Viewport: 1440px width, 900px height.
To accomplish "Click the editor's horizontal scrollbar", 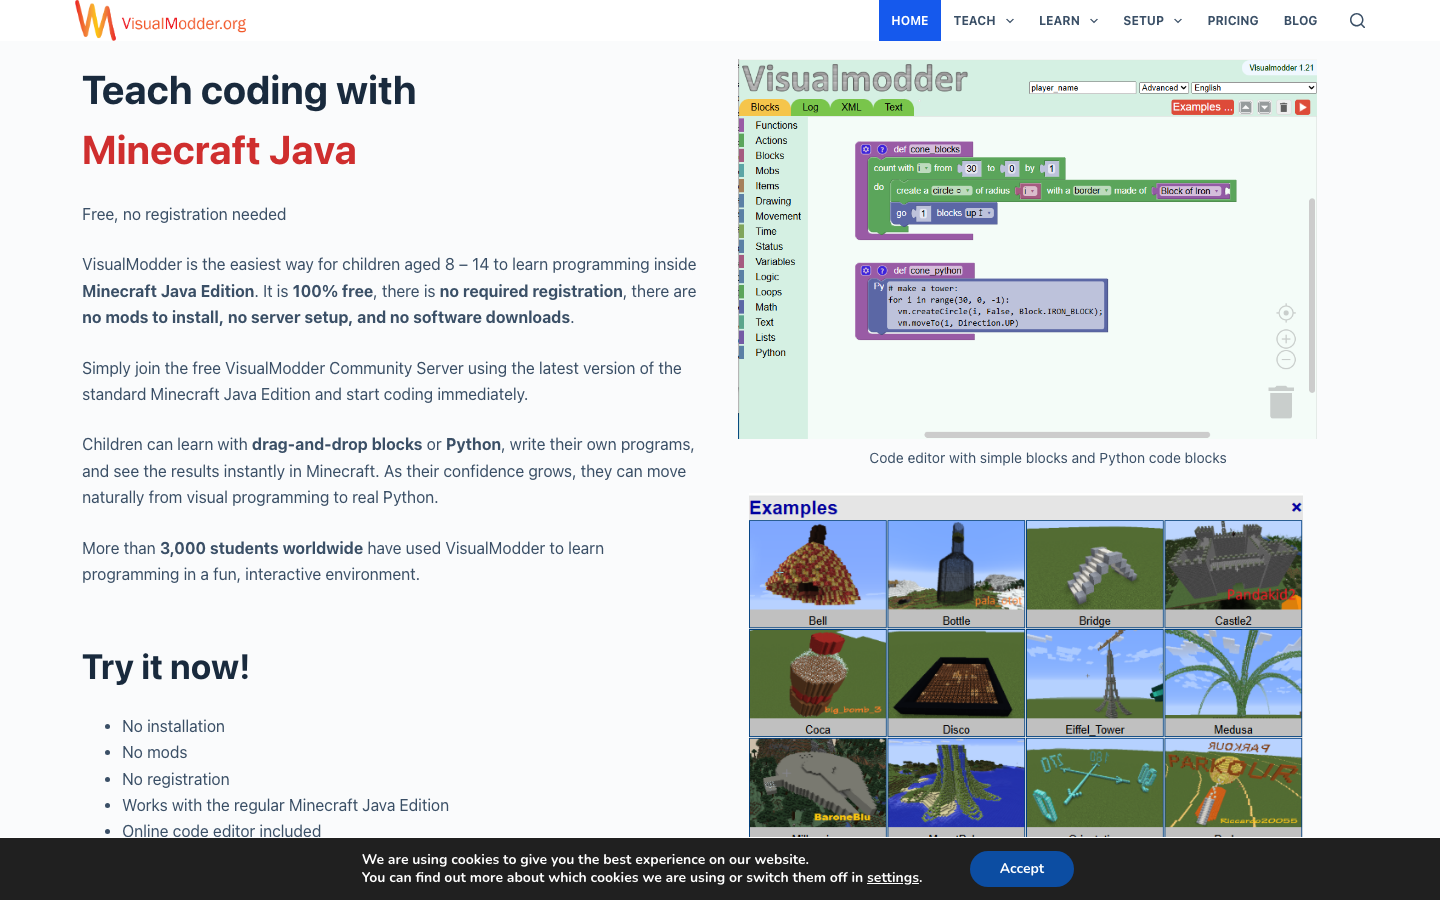I will (1067, 435).
